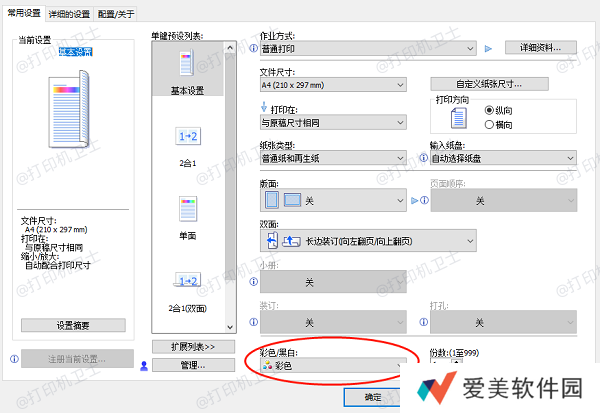Click the page orientation preview icon
This screenshot has width=600, height=413.
[x=458, y=118]
